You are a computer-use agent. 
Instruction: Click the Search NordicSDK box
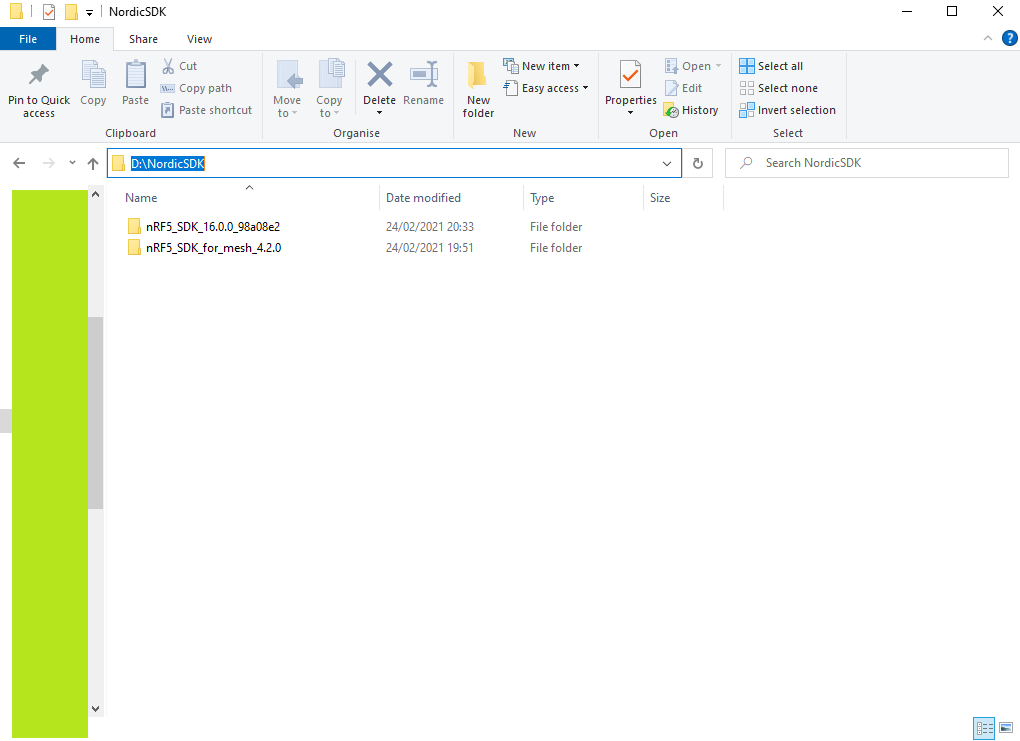866,163
